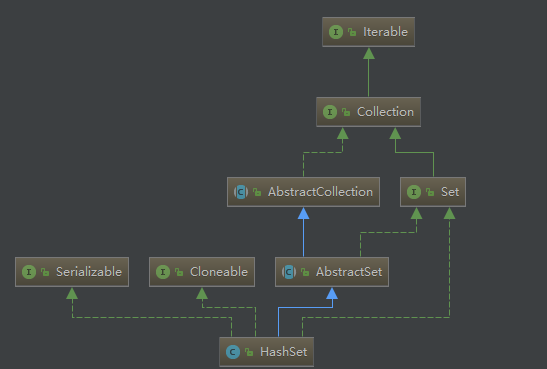
Task: Click the AbstractCollection abstract class icon
Action: [x=241, y=192]
